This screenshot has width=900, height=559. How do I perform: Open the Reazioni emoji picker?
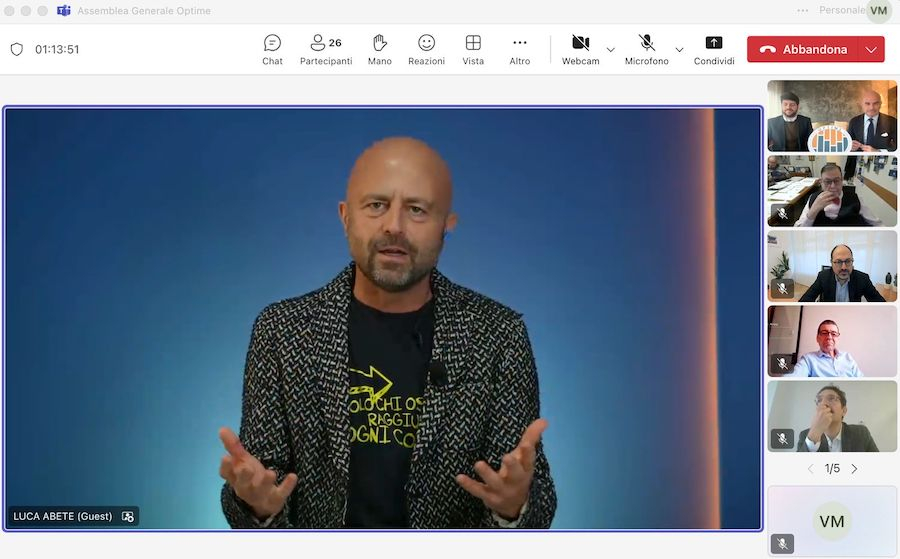coord(426,49)
